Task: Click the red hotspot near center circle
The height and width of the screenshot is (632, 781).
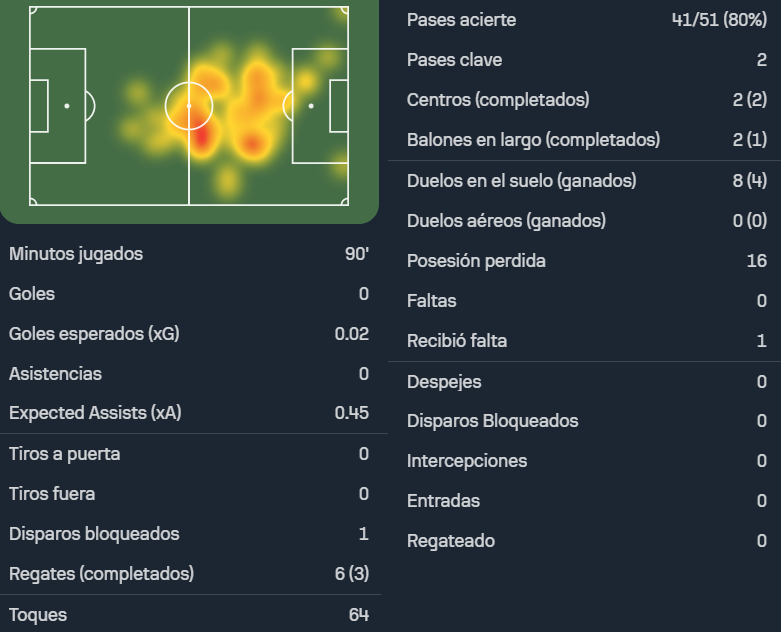Action: [201, 135]
